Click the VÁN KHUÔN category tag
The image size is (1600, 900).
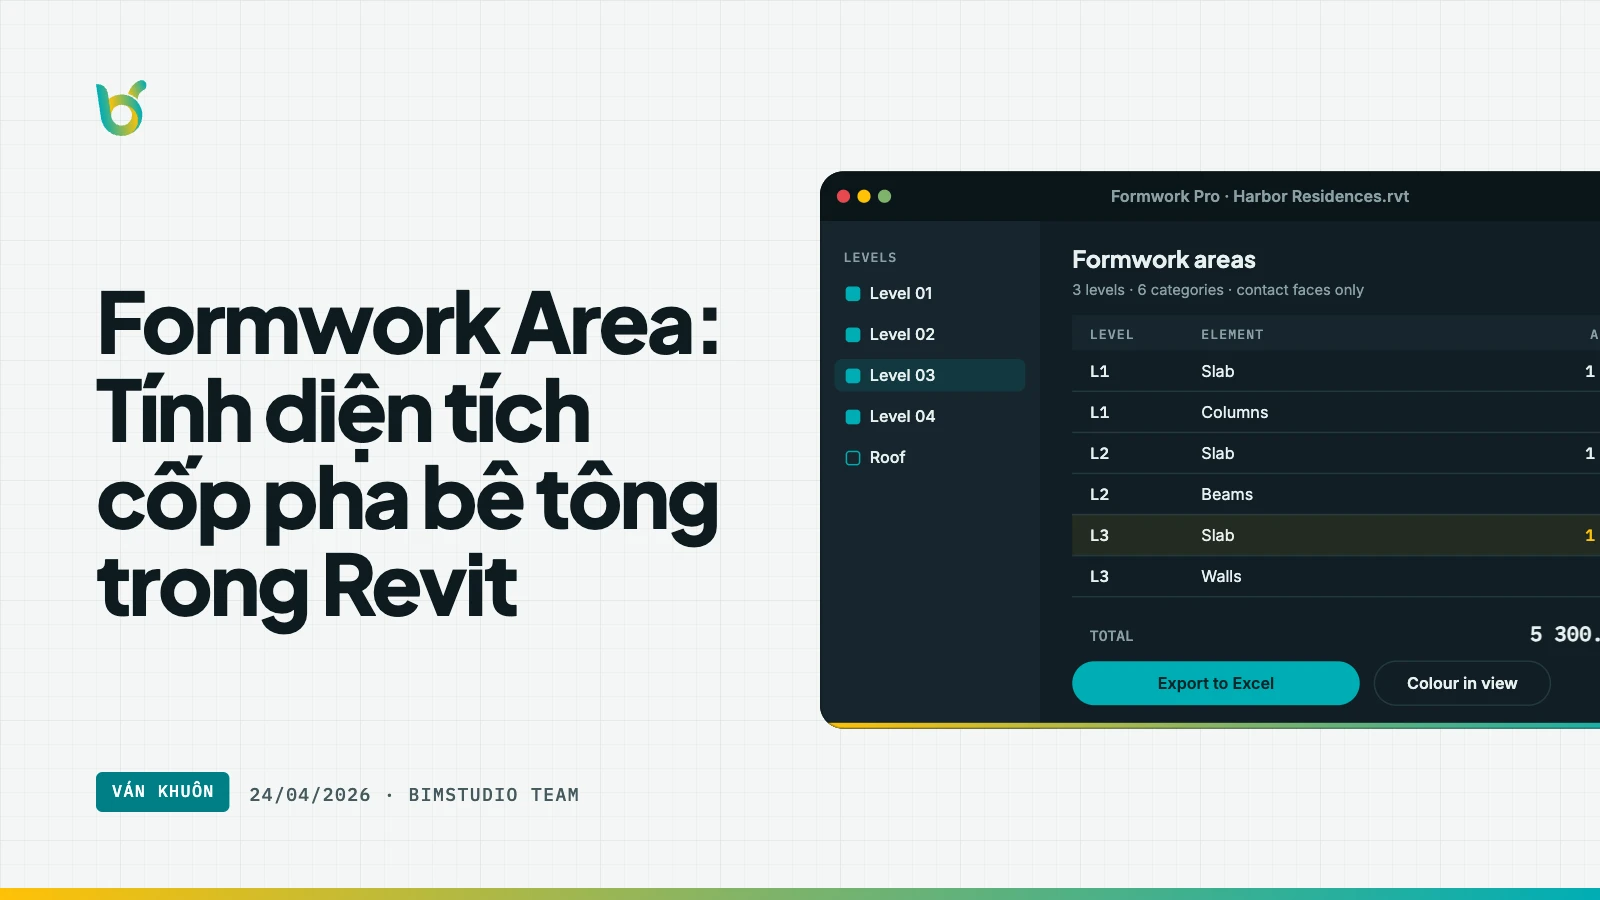(162, 792)
